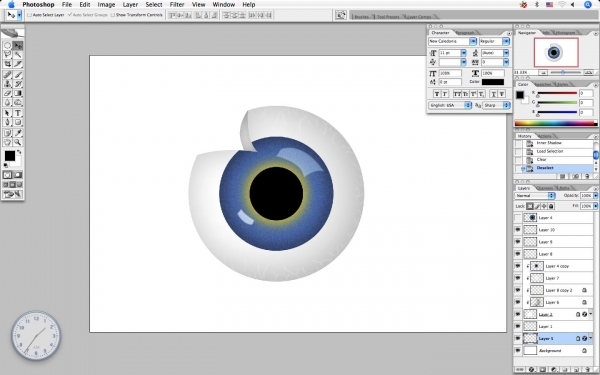Select the Shape tool
Viewport: 600px width, 375px height.
[x=18, y=122]
